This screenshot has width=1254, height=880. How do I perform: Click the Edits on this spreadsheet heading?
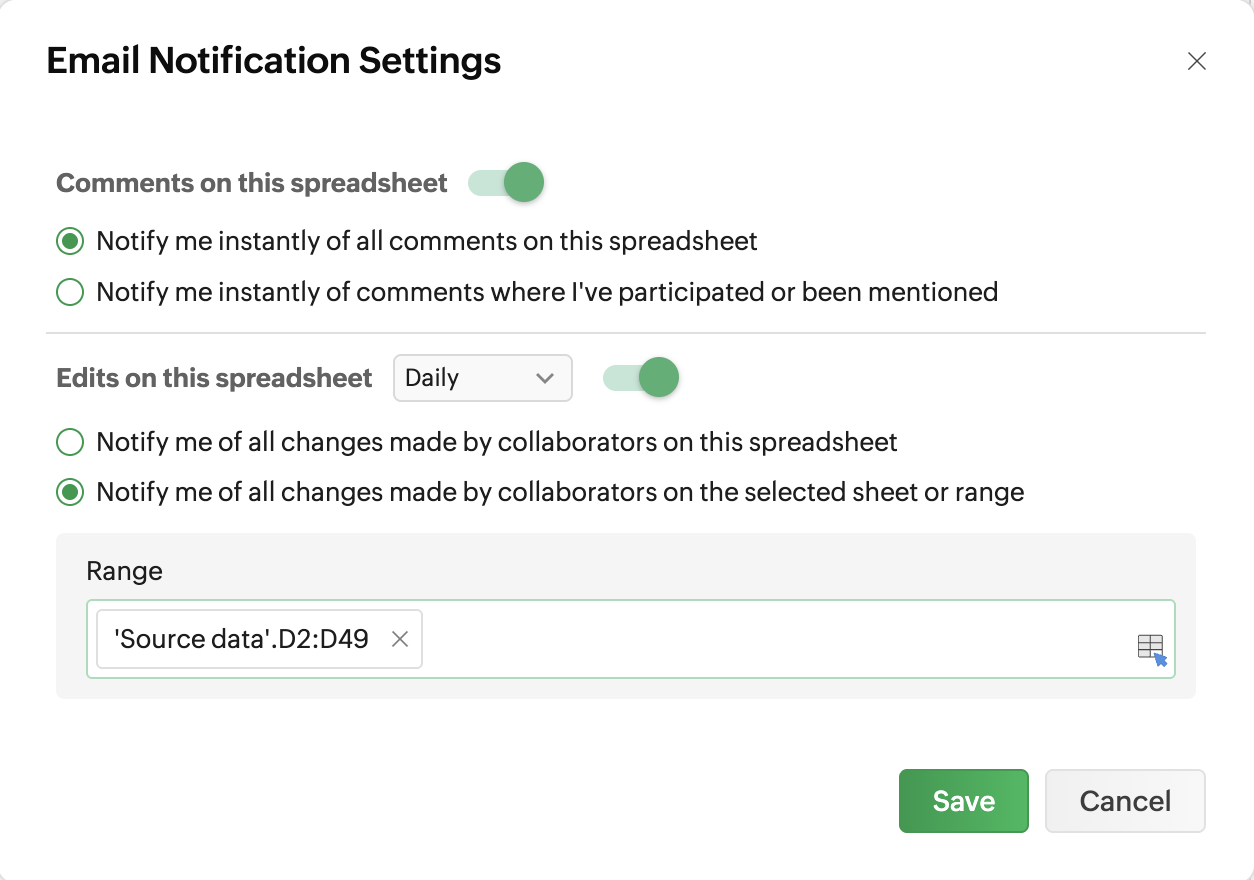(214, 378)
